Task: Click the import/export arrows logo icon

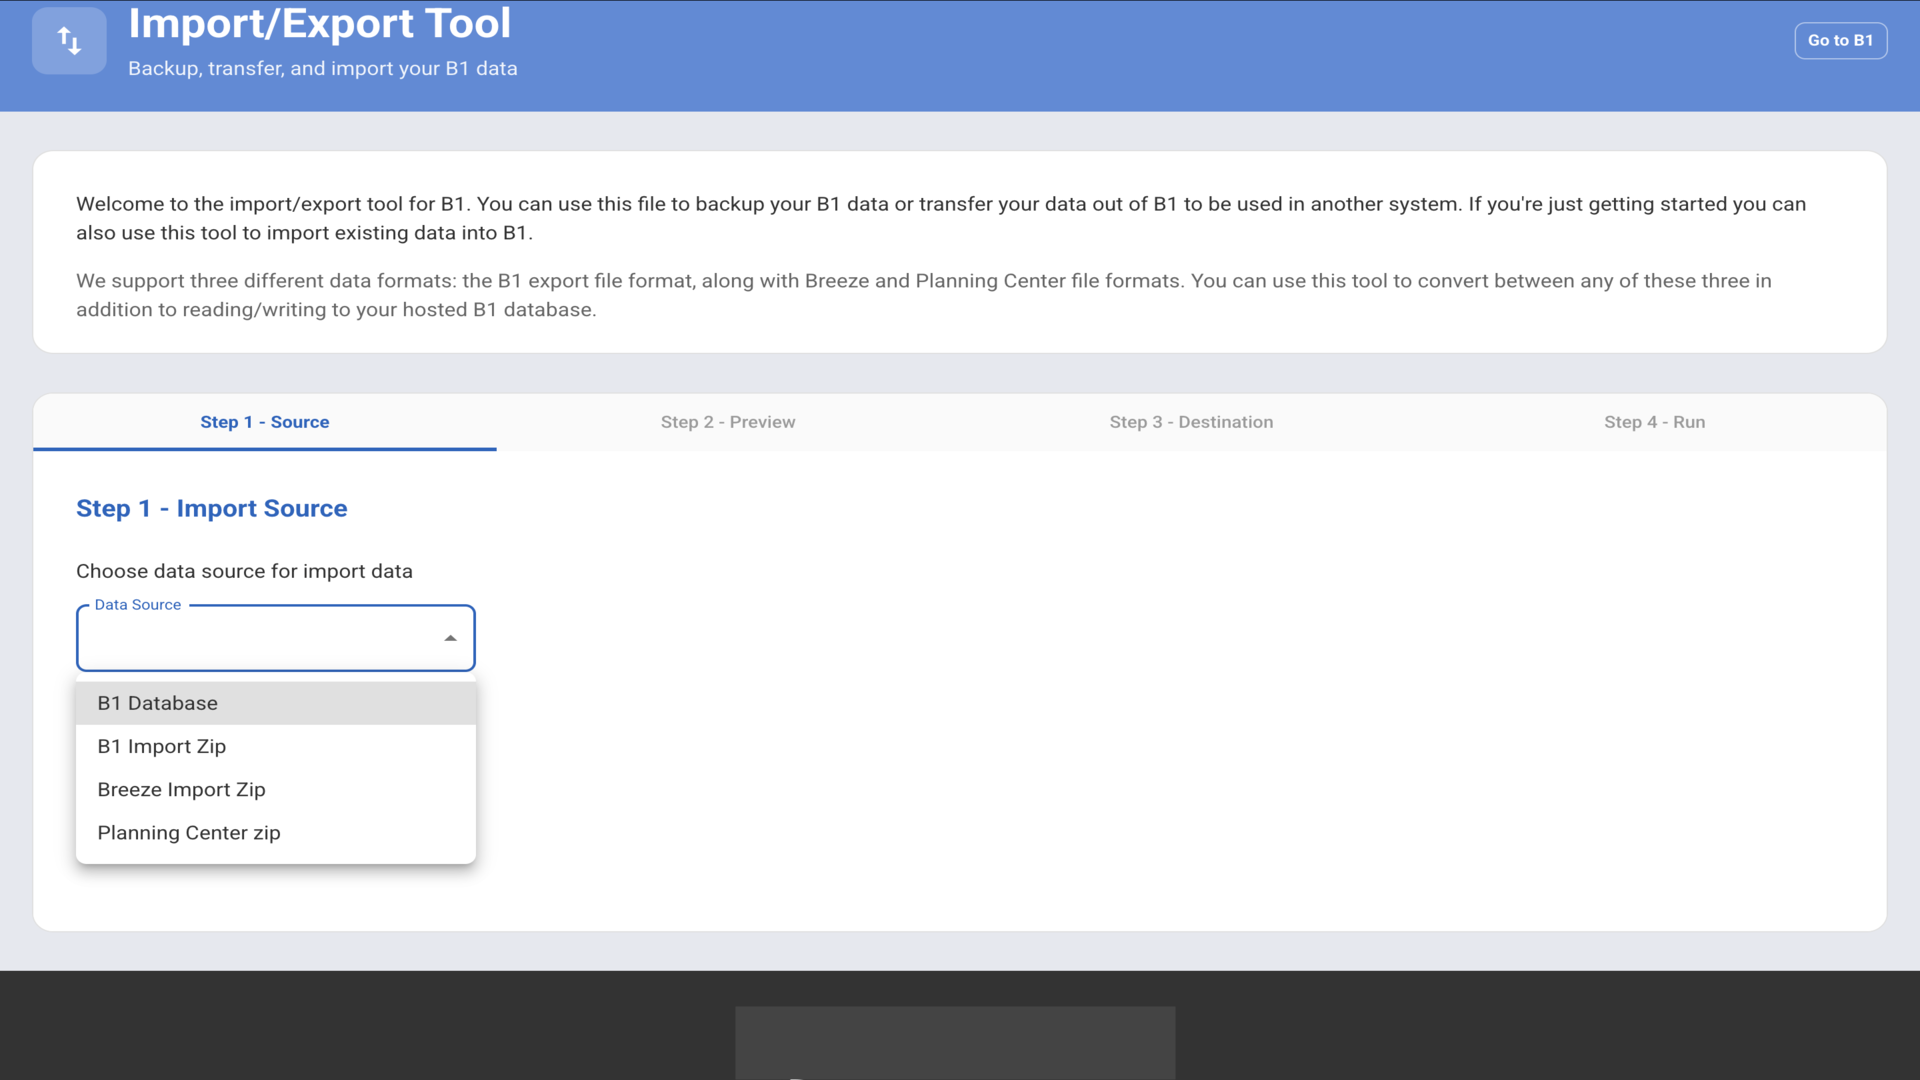Action: click(x=69, y=41)
